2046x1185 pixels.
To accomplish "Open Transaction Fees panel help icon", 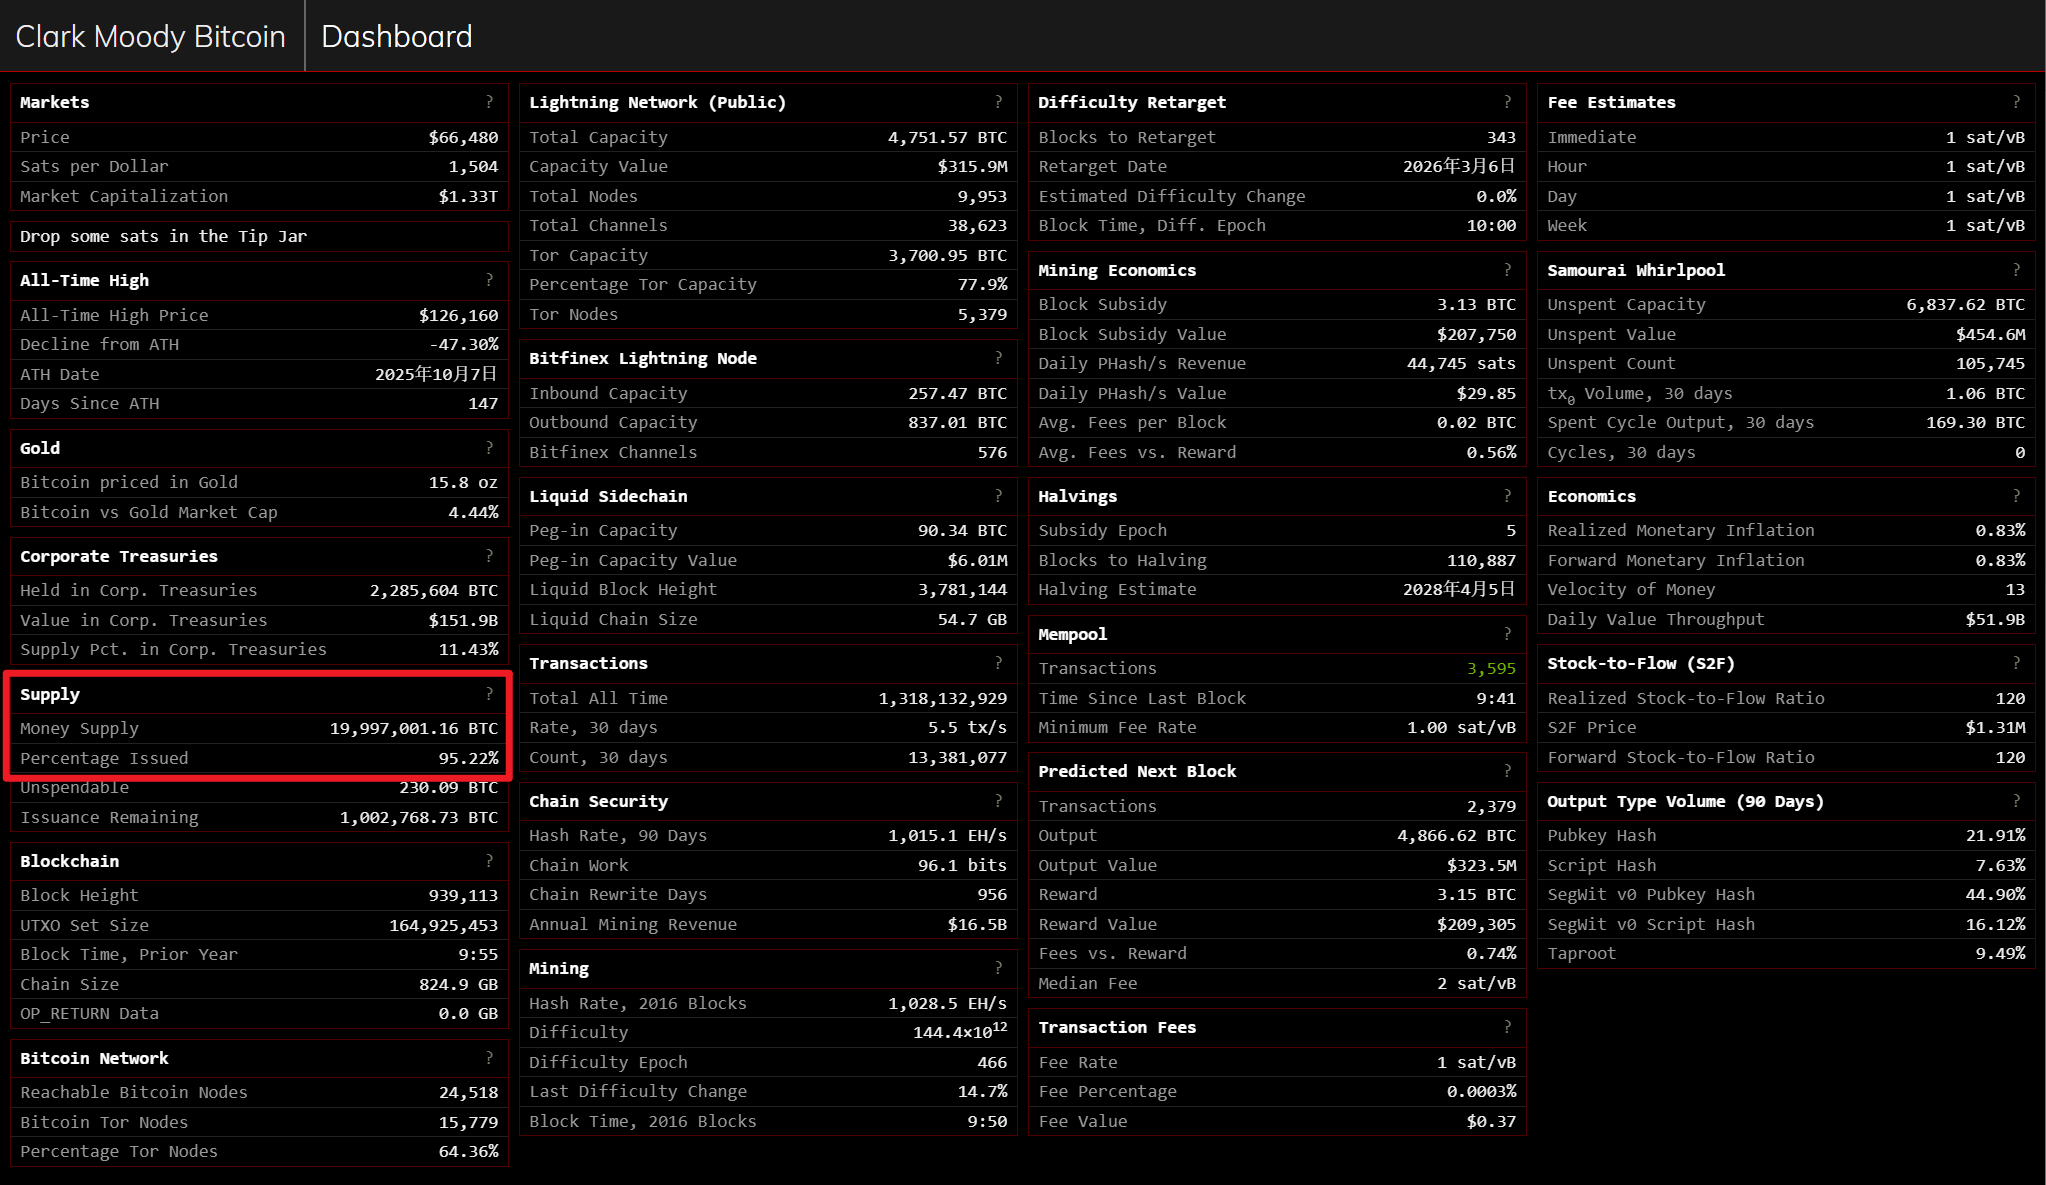I will tap(1507, 1027).
